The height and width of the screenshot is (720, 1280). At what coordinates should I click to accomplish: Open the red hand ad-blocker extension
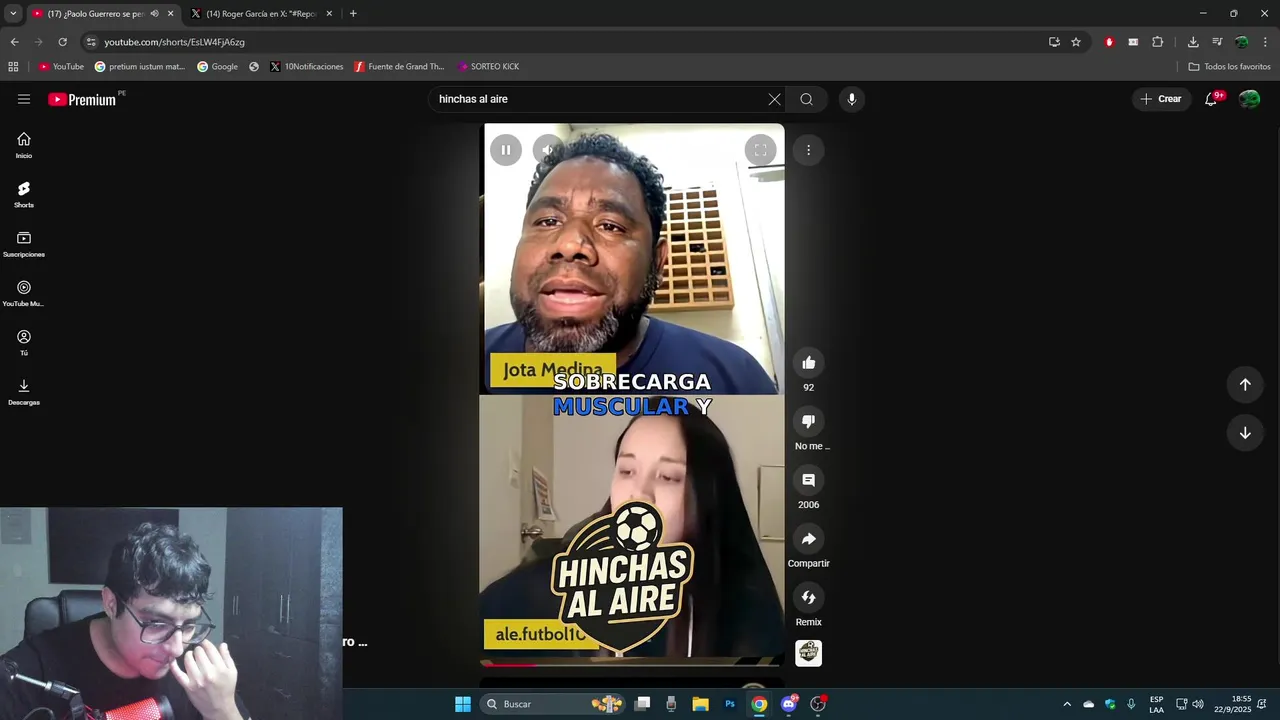(1109, 42)
